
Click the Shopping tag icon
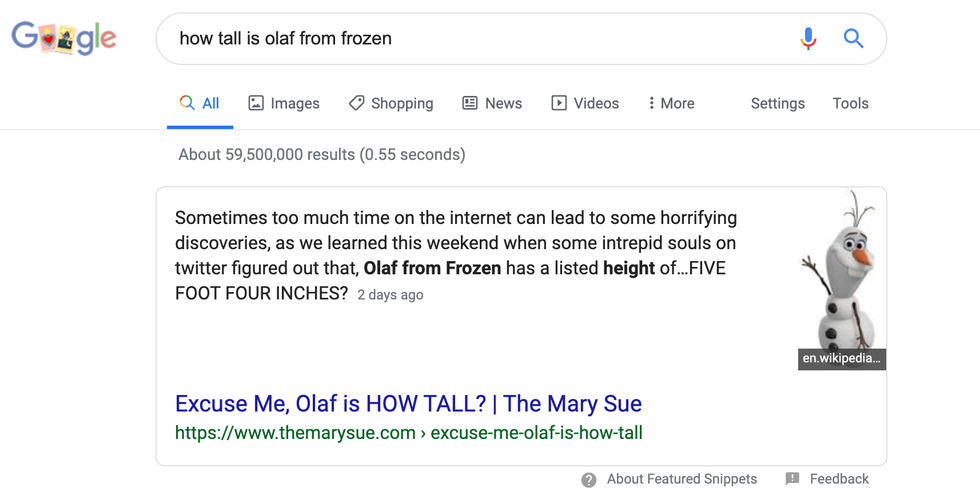click(356, 103)
